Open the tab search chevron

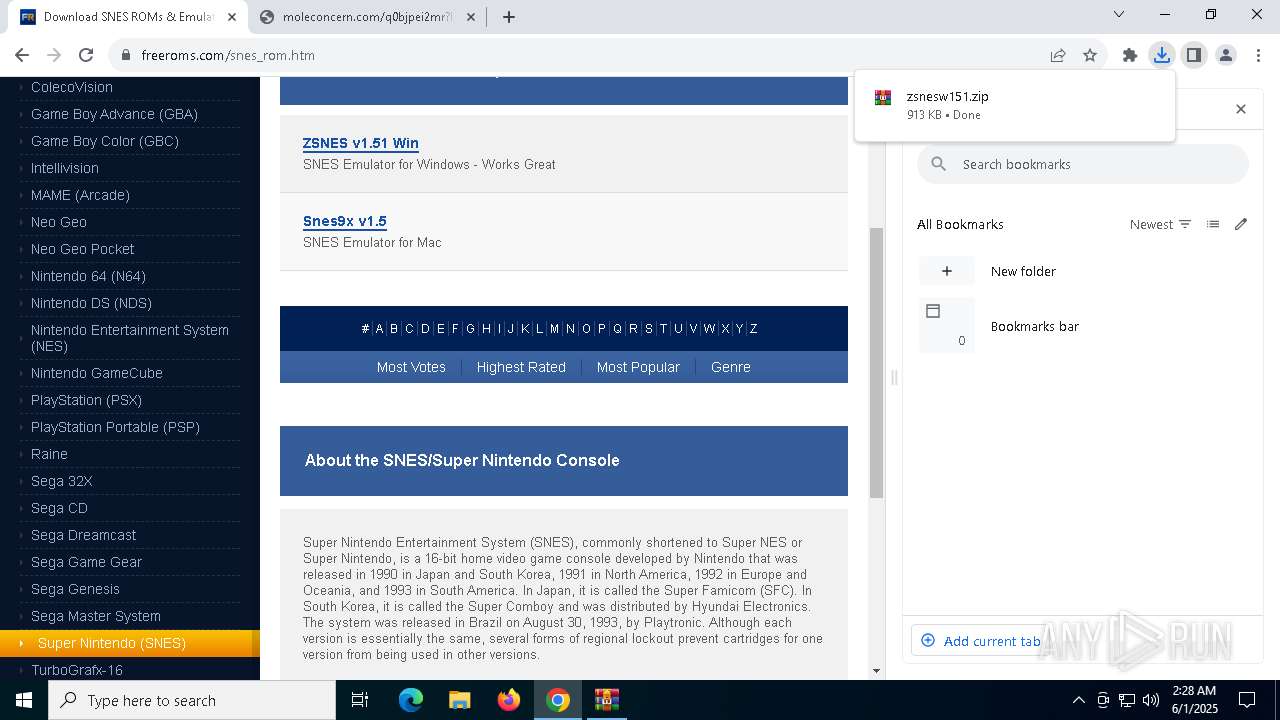pyautogui.click(x=1119, y=14)
